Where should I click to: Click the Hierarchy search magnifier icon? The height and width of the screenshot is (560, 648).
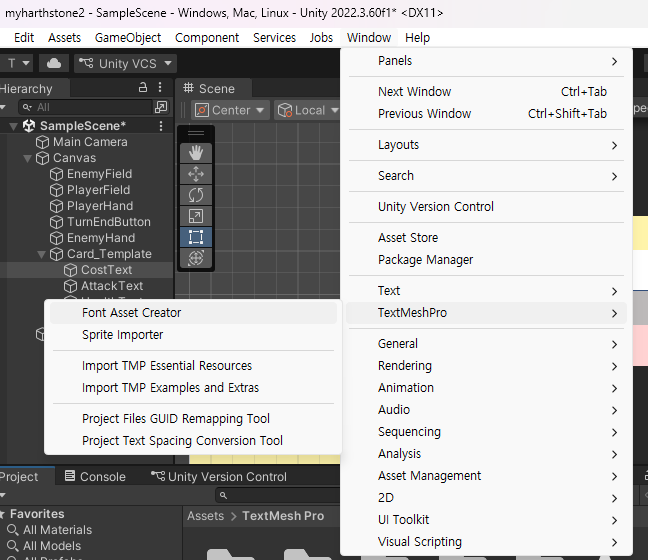click(x=27, y=107)
